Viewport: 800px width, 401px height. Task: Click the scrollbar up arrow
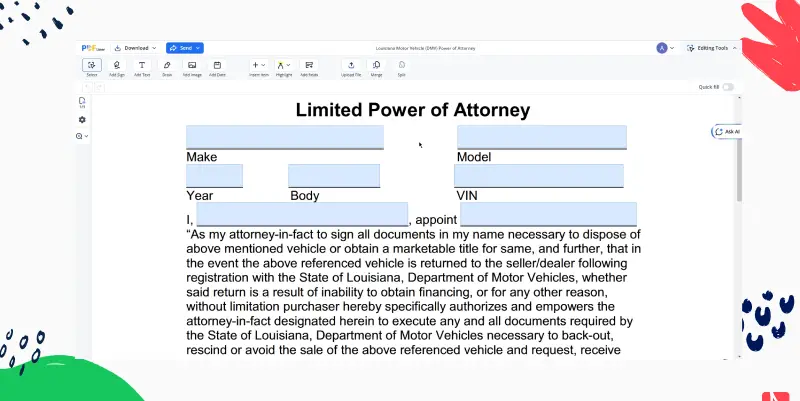click(x=739, y=97)
